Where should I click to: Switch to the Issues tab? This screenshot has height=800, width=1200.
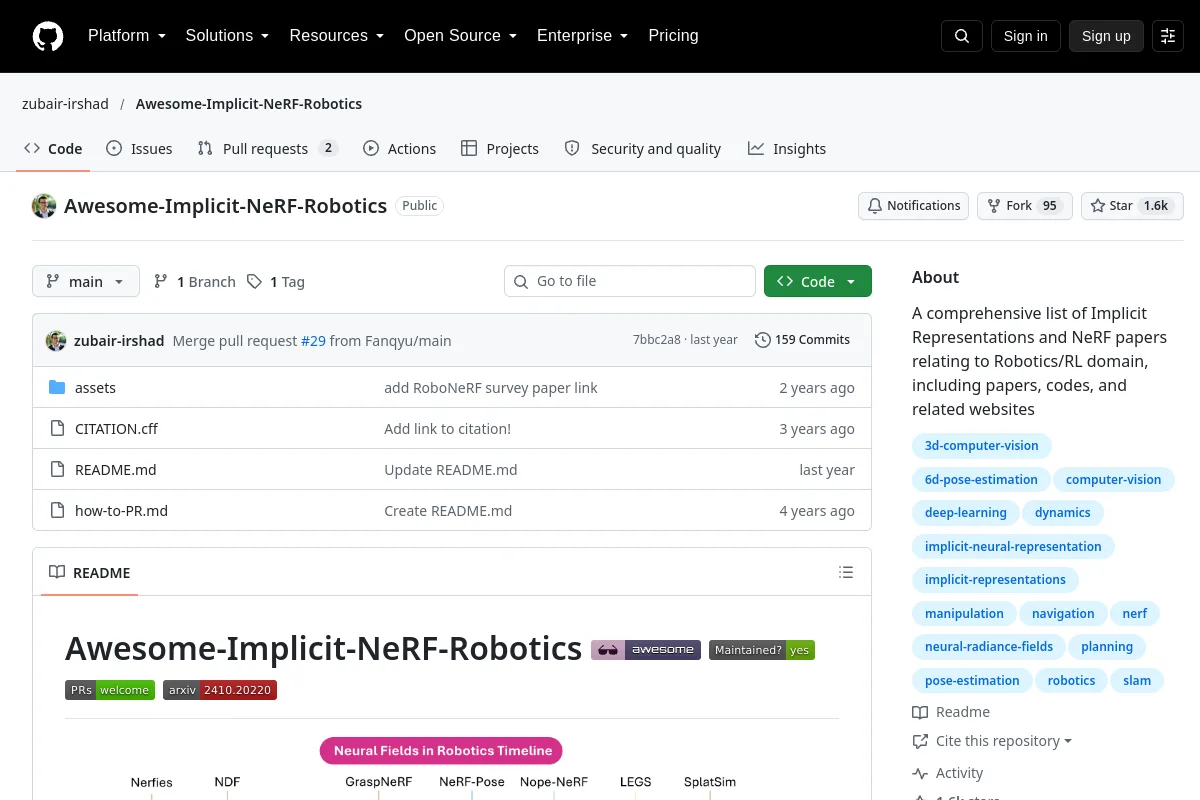[x=139, y=149]
